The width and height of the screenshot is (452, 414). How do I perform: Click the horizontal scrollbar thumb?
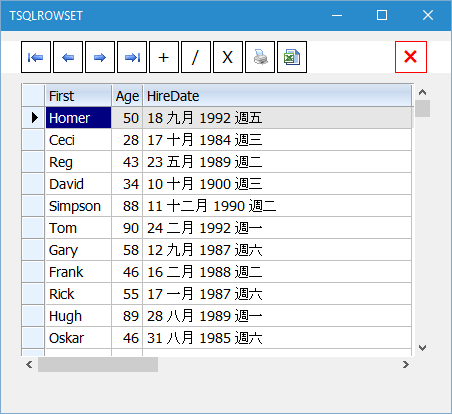tap(98, 364)
